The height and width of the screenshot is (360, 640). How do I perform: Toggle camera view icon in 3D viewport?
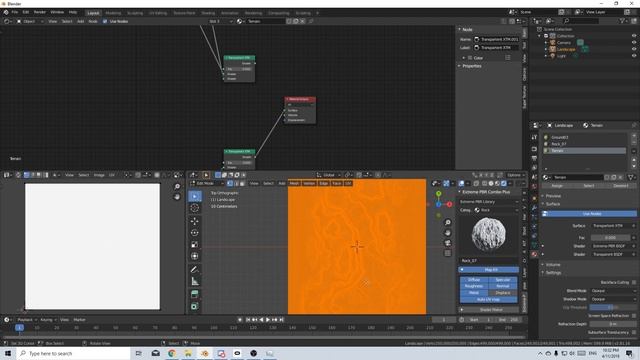pyautogui.click(x=448, y=243)
